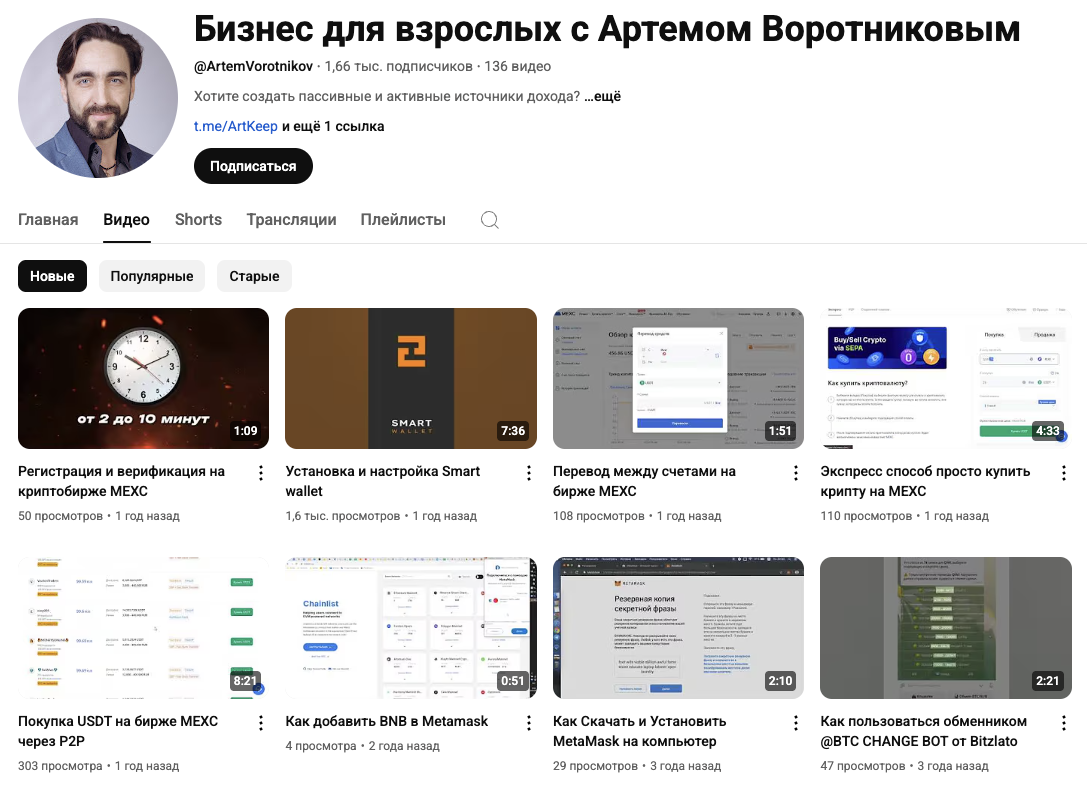Play the Chainlist thumbnail video 0:51
Image resolution: width=1087 pixels, height=792 pixels.
pyautogui.click(x=411, y=628)
